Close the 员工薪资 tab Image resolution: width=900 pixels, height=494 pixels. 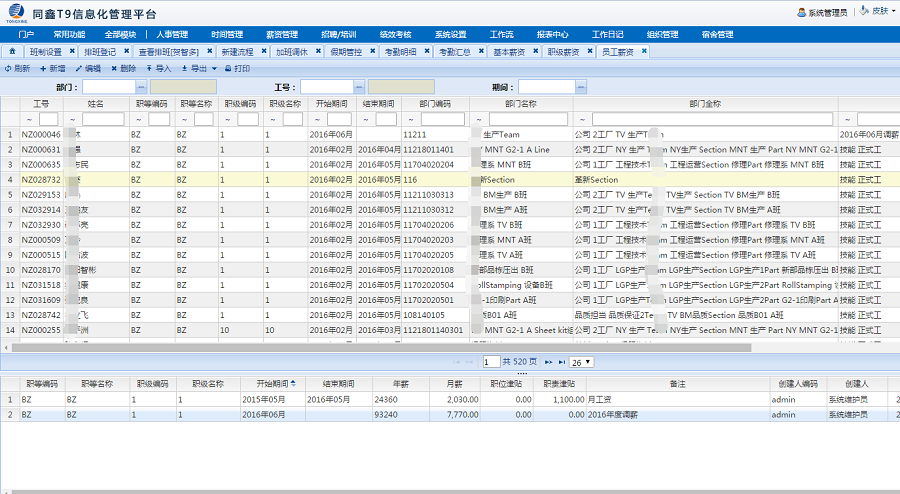tap(644, 51)
